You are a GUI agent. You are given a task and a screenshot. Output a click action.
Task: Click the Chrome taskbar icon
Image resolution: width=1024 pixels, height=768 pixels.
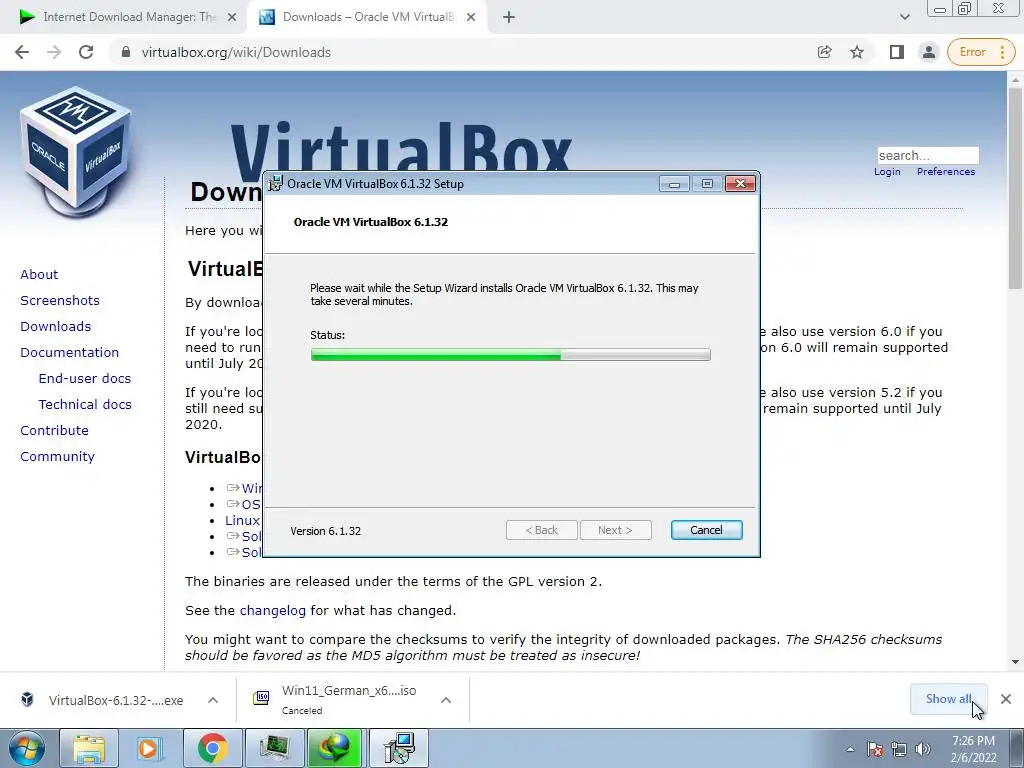[x=212, y=748]
